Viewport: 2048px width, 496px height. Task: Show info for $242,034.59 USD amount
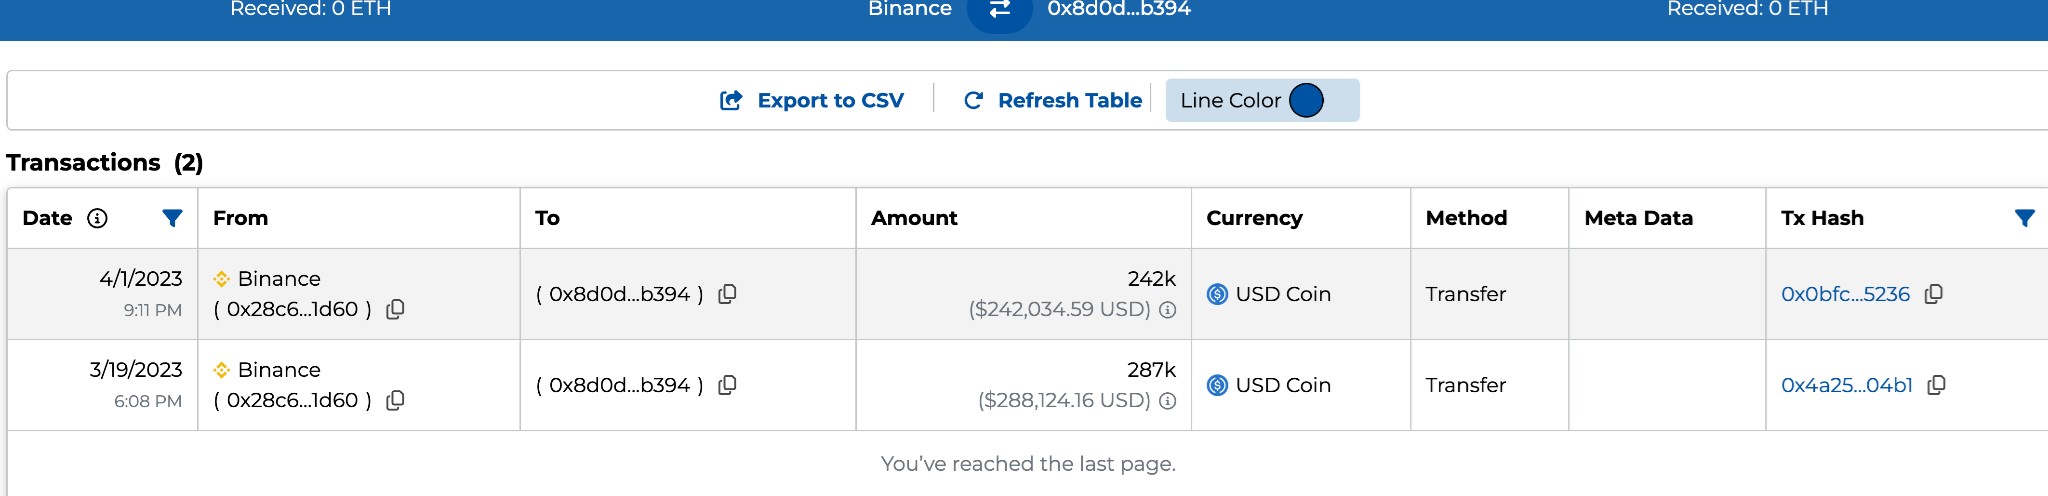1167,310
